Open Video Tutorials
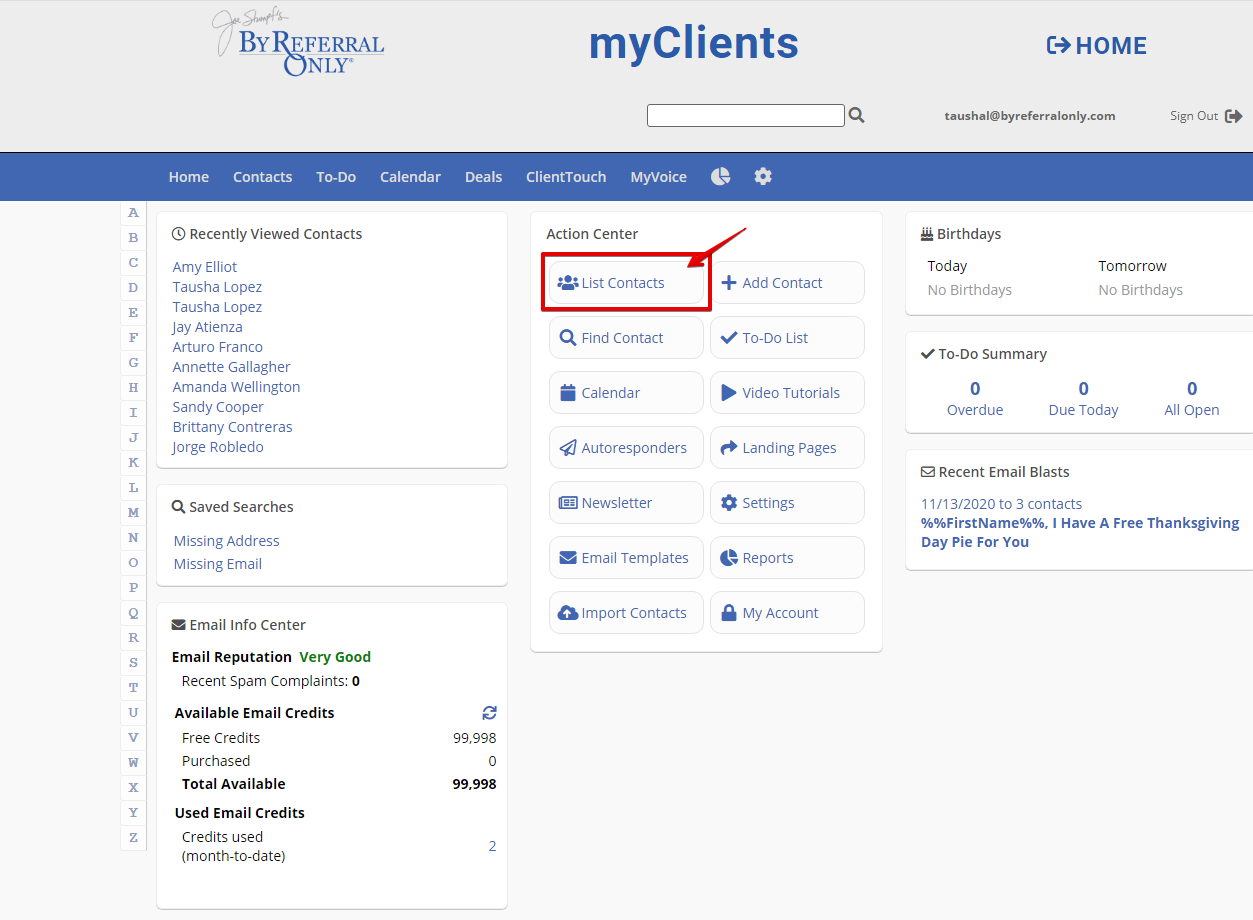The height and width of the screenshot is (920, 1253). (x=787, y=393)
